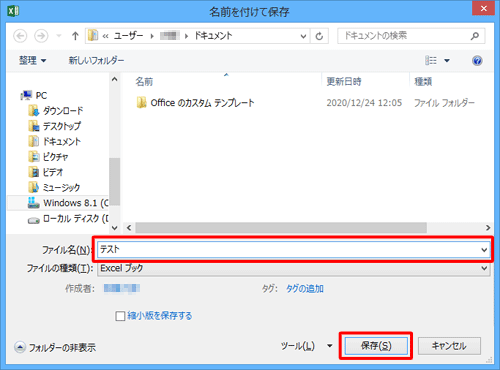Select ユーザー in the address path
Viewport: 500px width, 370px height.
pos(128,36)
